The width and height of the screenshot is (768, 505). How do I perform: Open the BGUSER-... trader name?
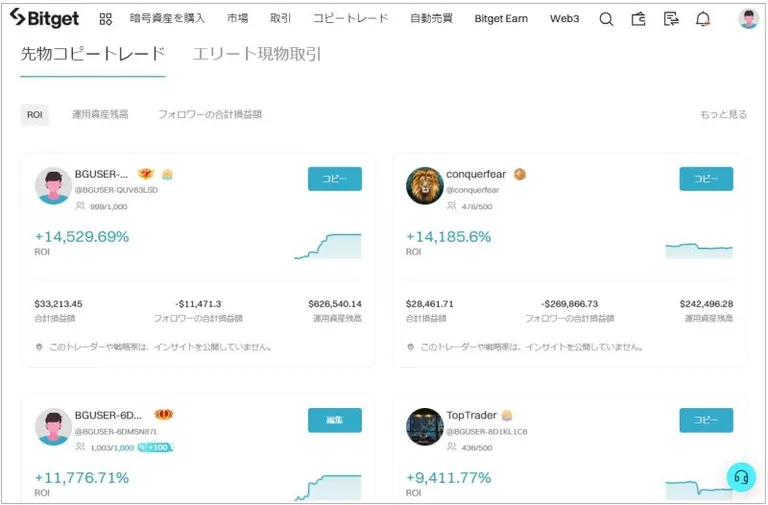pos(101,174)
